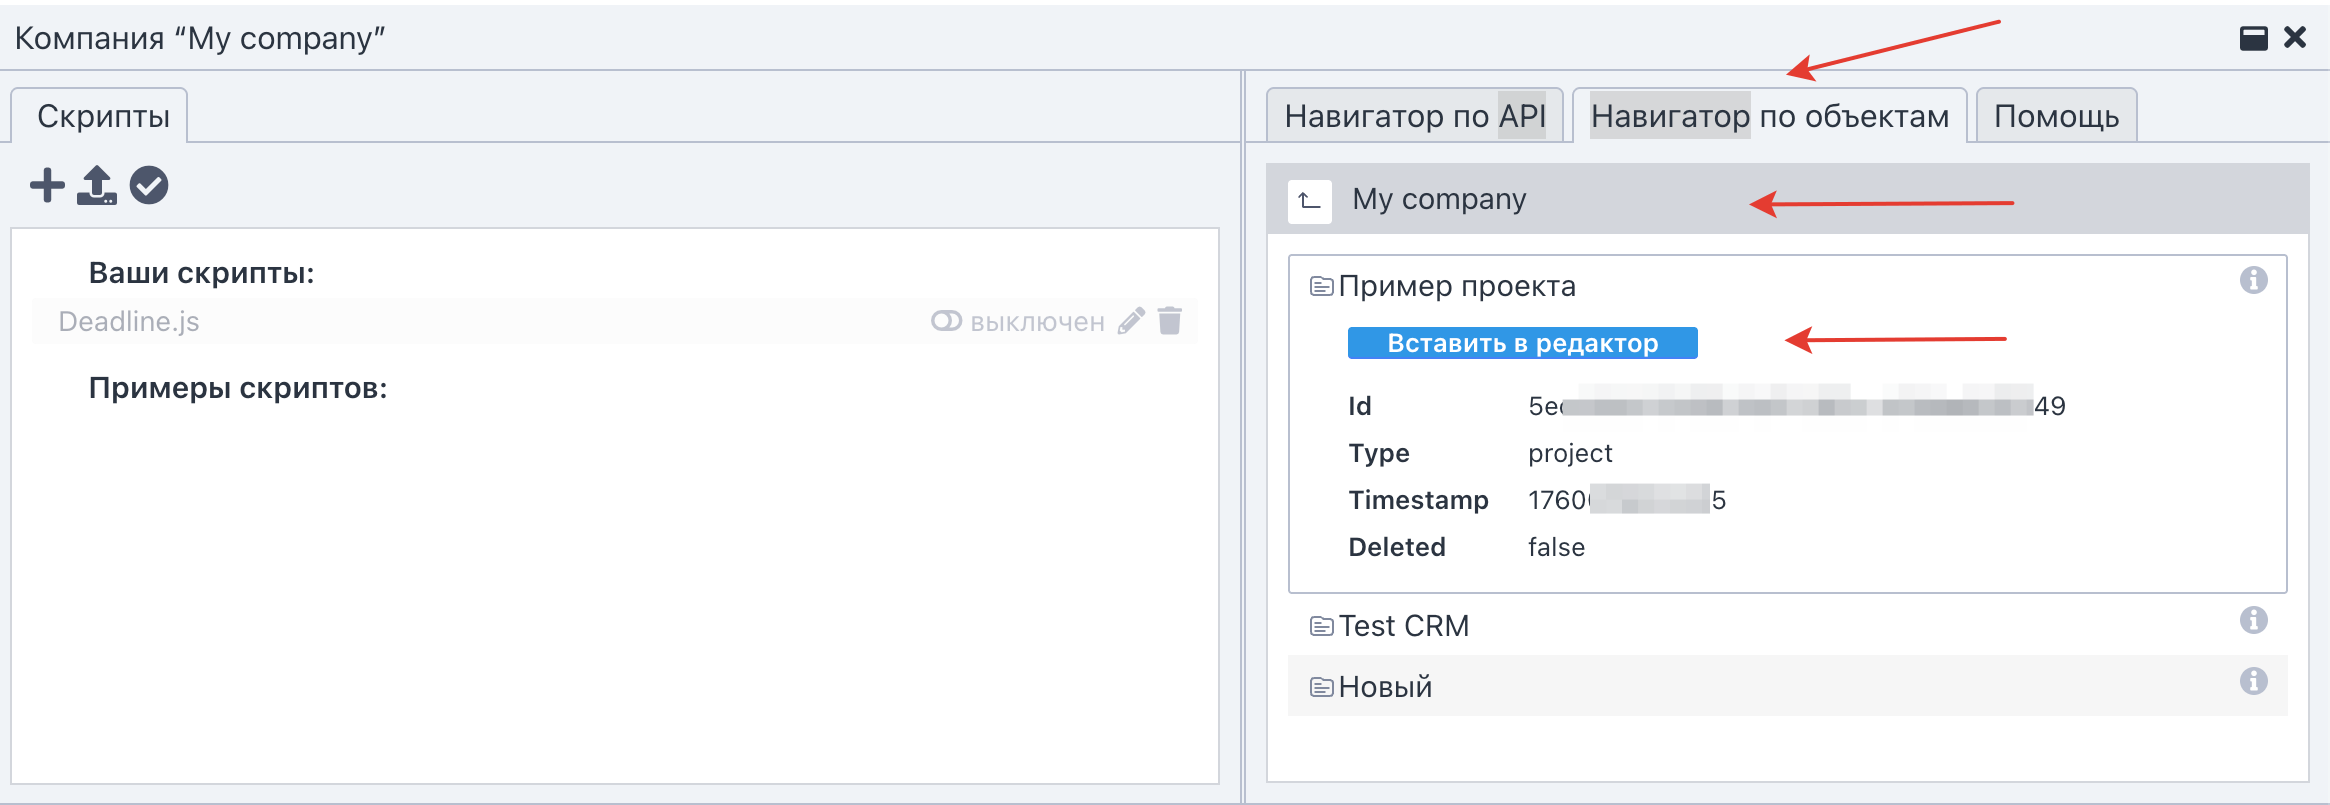Open the Помощь tab

pyautogui.click(x=2056, y=117)
